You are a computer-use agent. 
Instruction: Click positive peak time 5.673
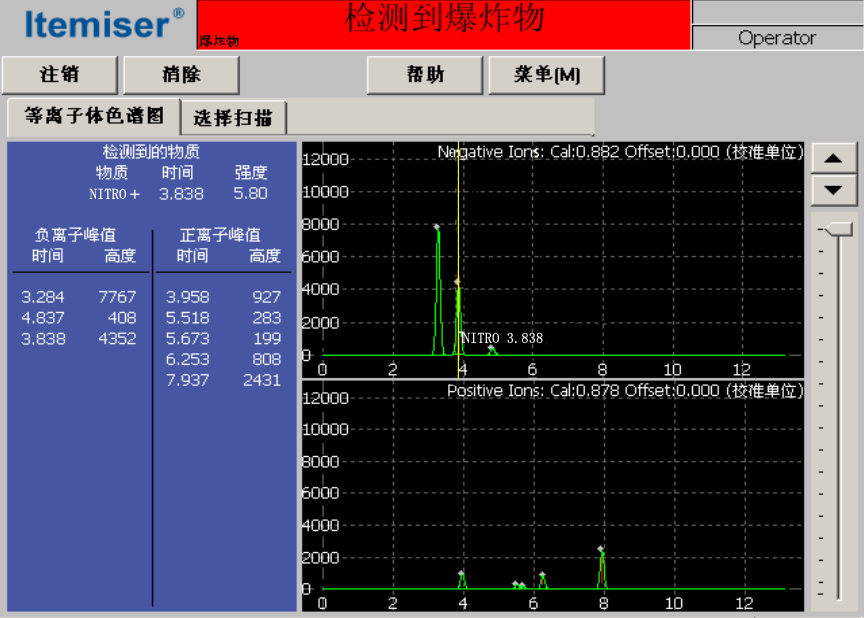[x=187, y=339]
